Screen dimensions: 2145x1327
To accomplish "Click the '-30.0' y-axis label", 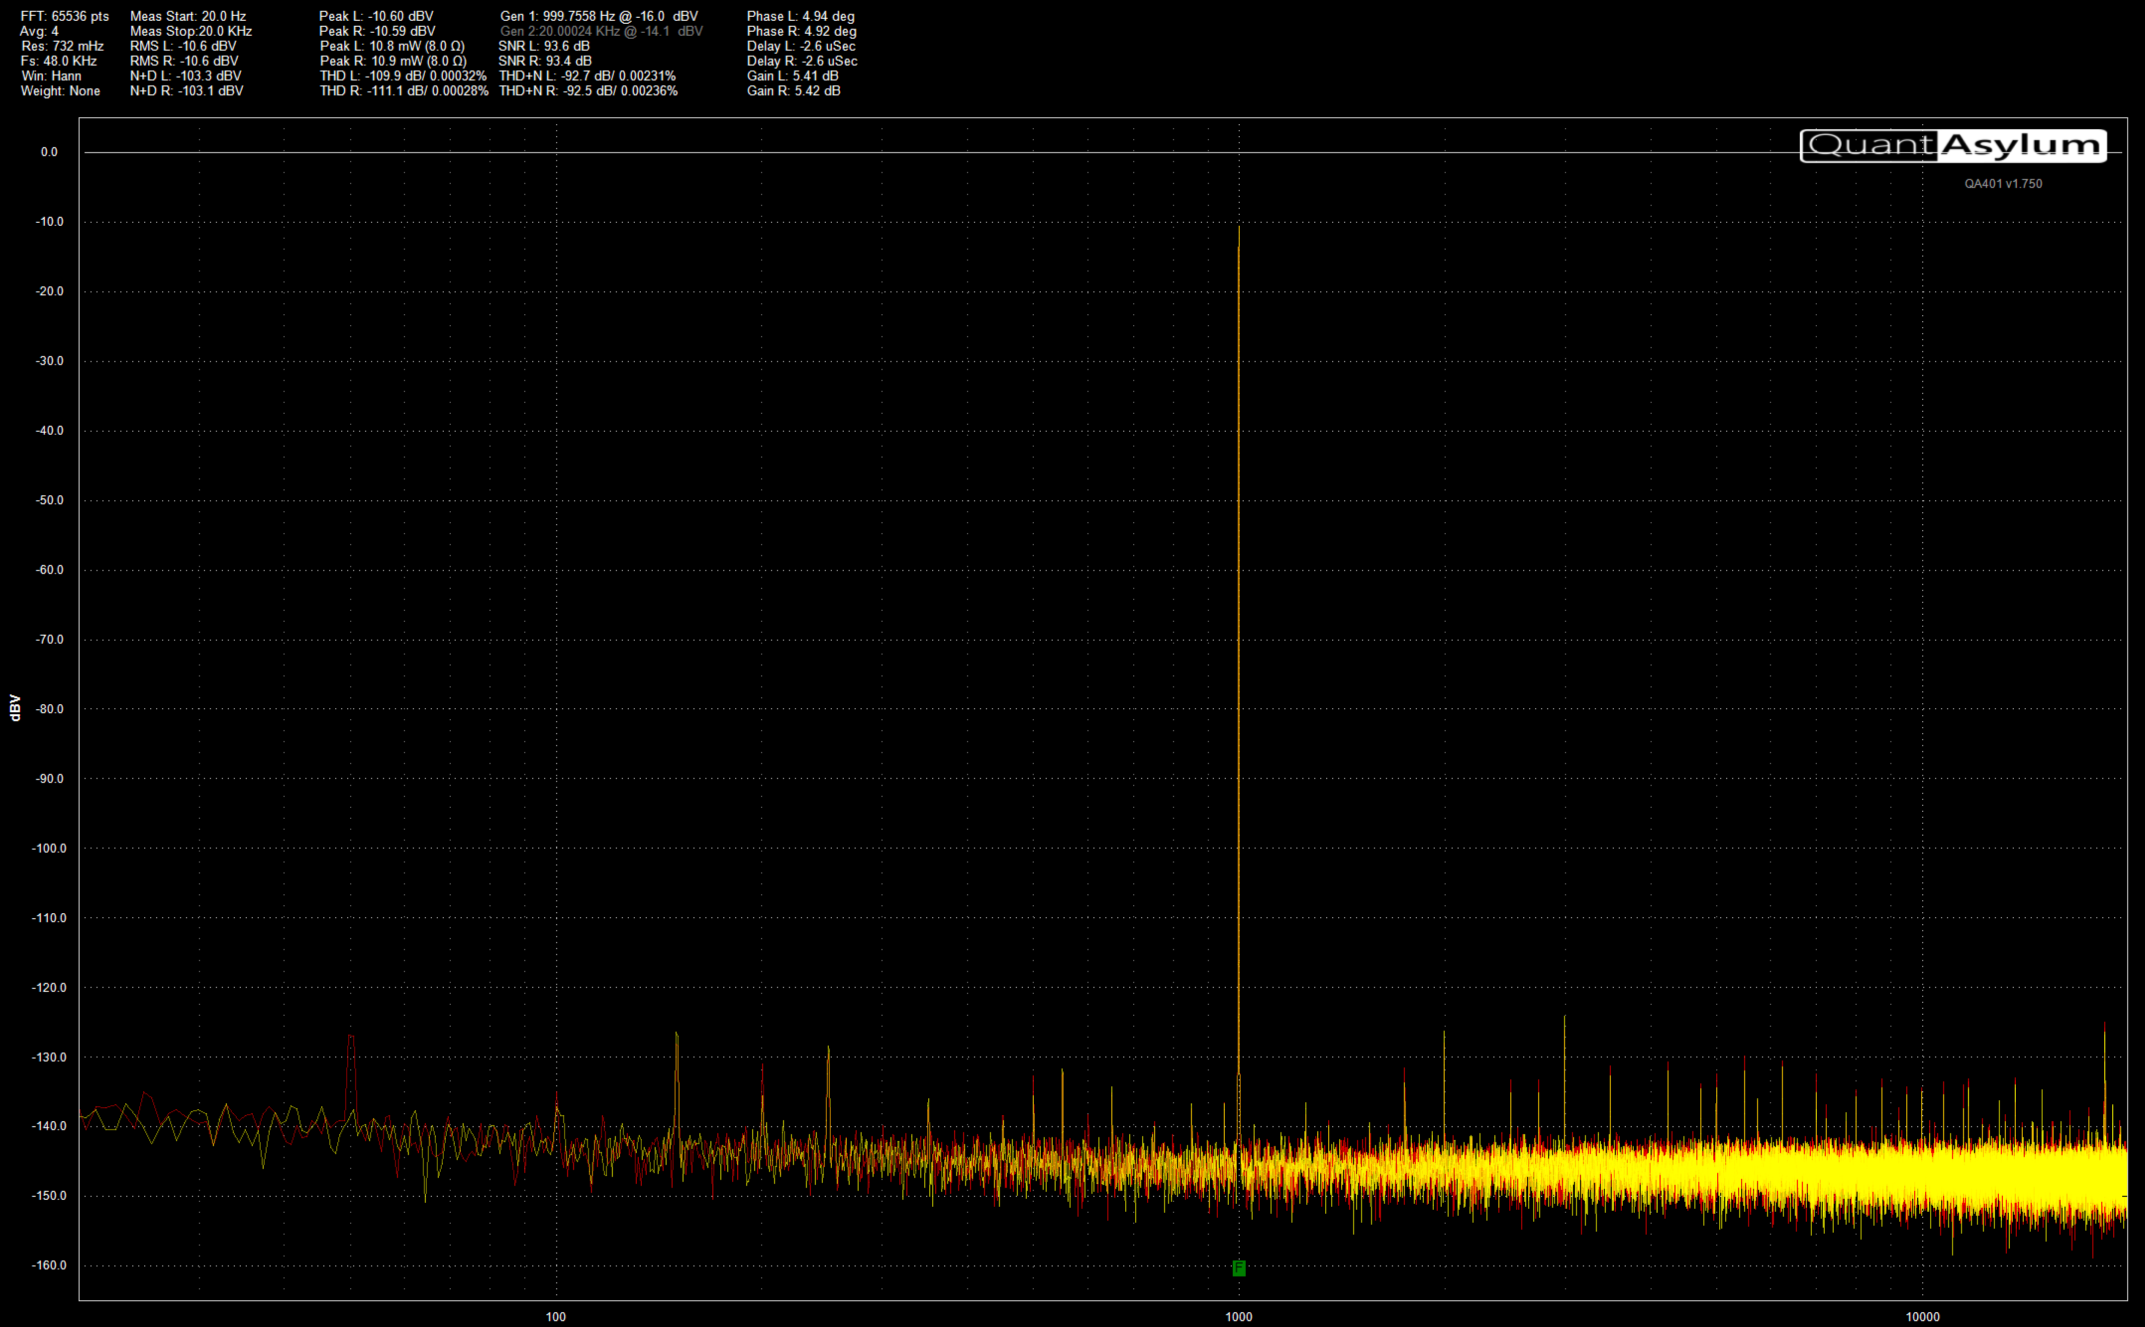I will [49, 361].
